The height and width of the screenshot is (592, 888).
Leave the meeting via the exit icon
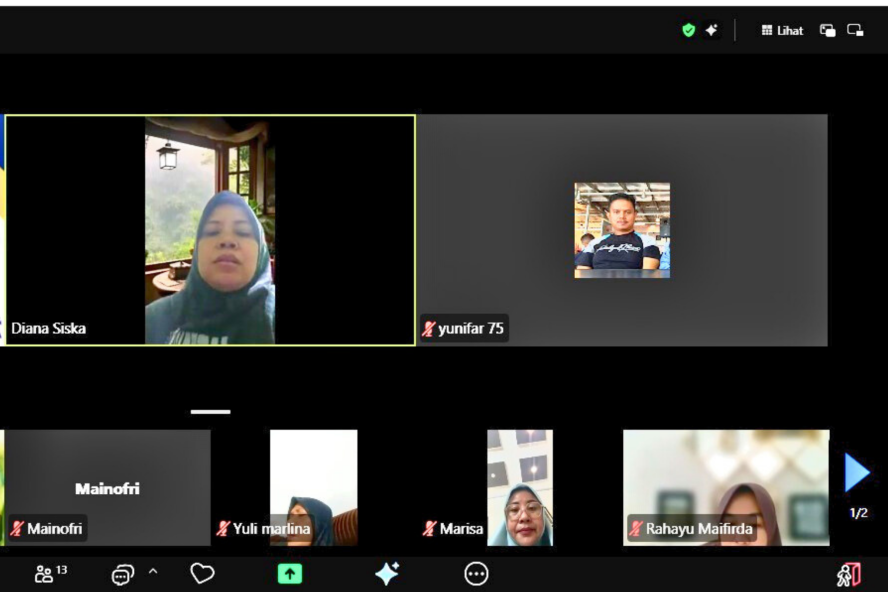(848, 574)
